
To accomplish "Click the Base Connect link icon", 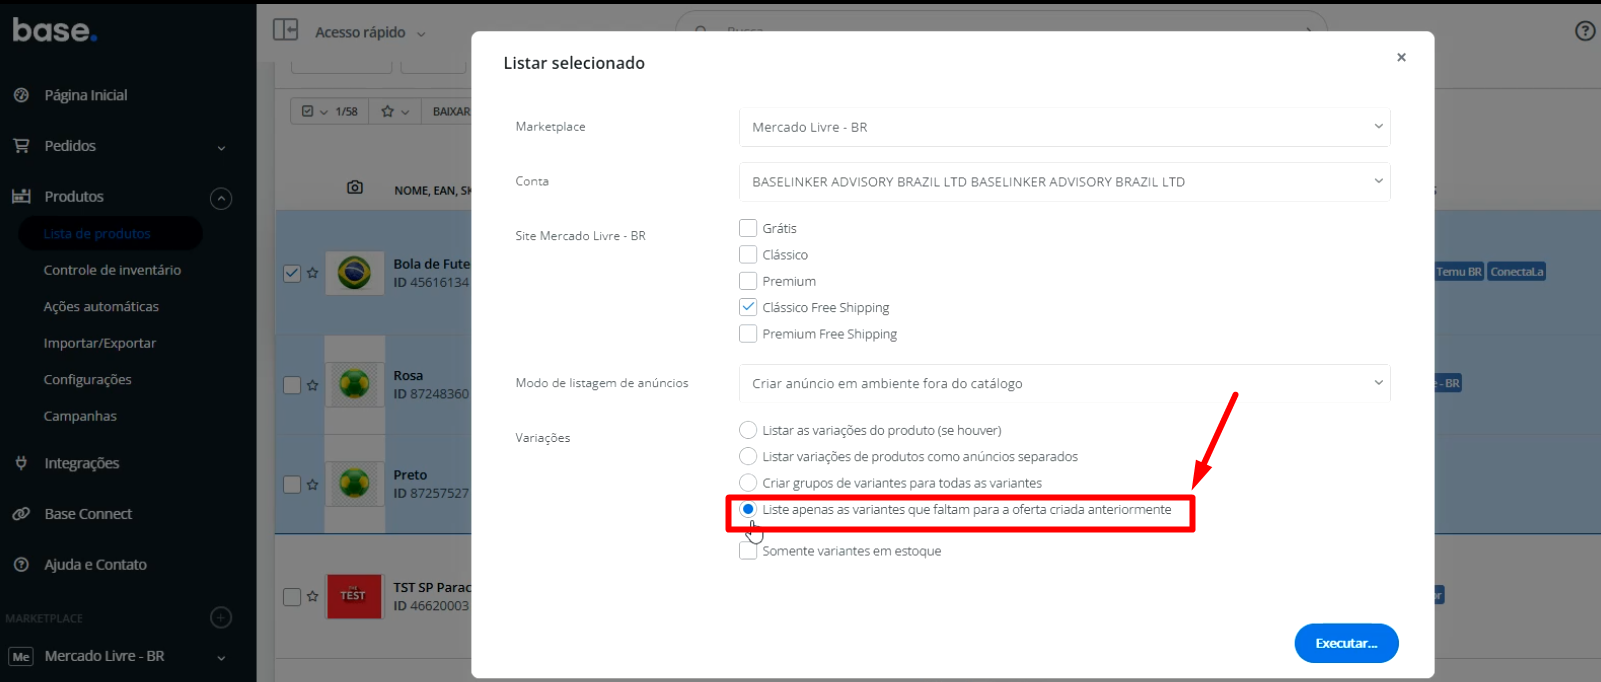I will pos(21,514).
